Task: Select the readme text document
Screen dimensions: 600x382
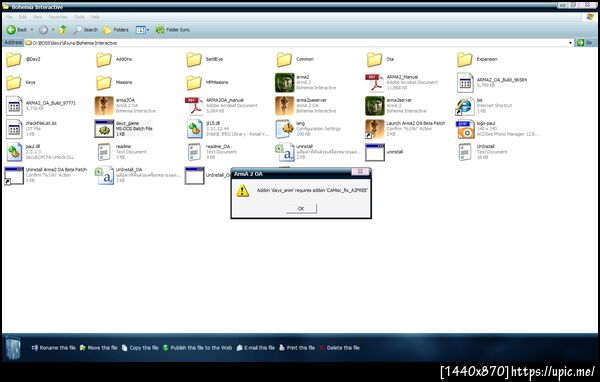Action: 122,152
